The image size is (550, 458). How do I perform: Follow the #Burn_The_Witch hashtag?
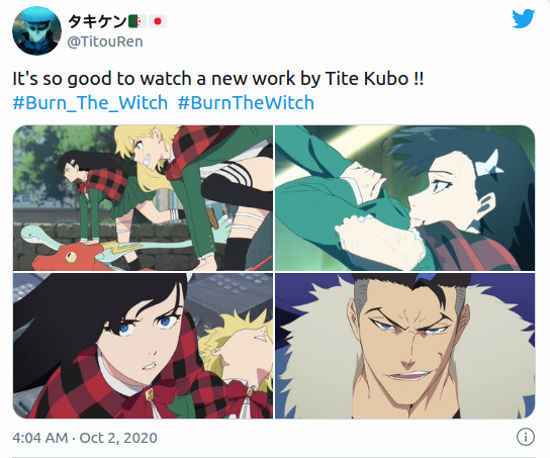pos(90,102)
